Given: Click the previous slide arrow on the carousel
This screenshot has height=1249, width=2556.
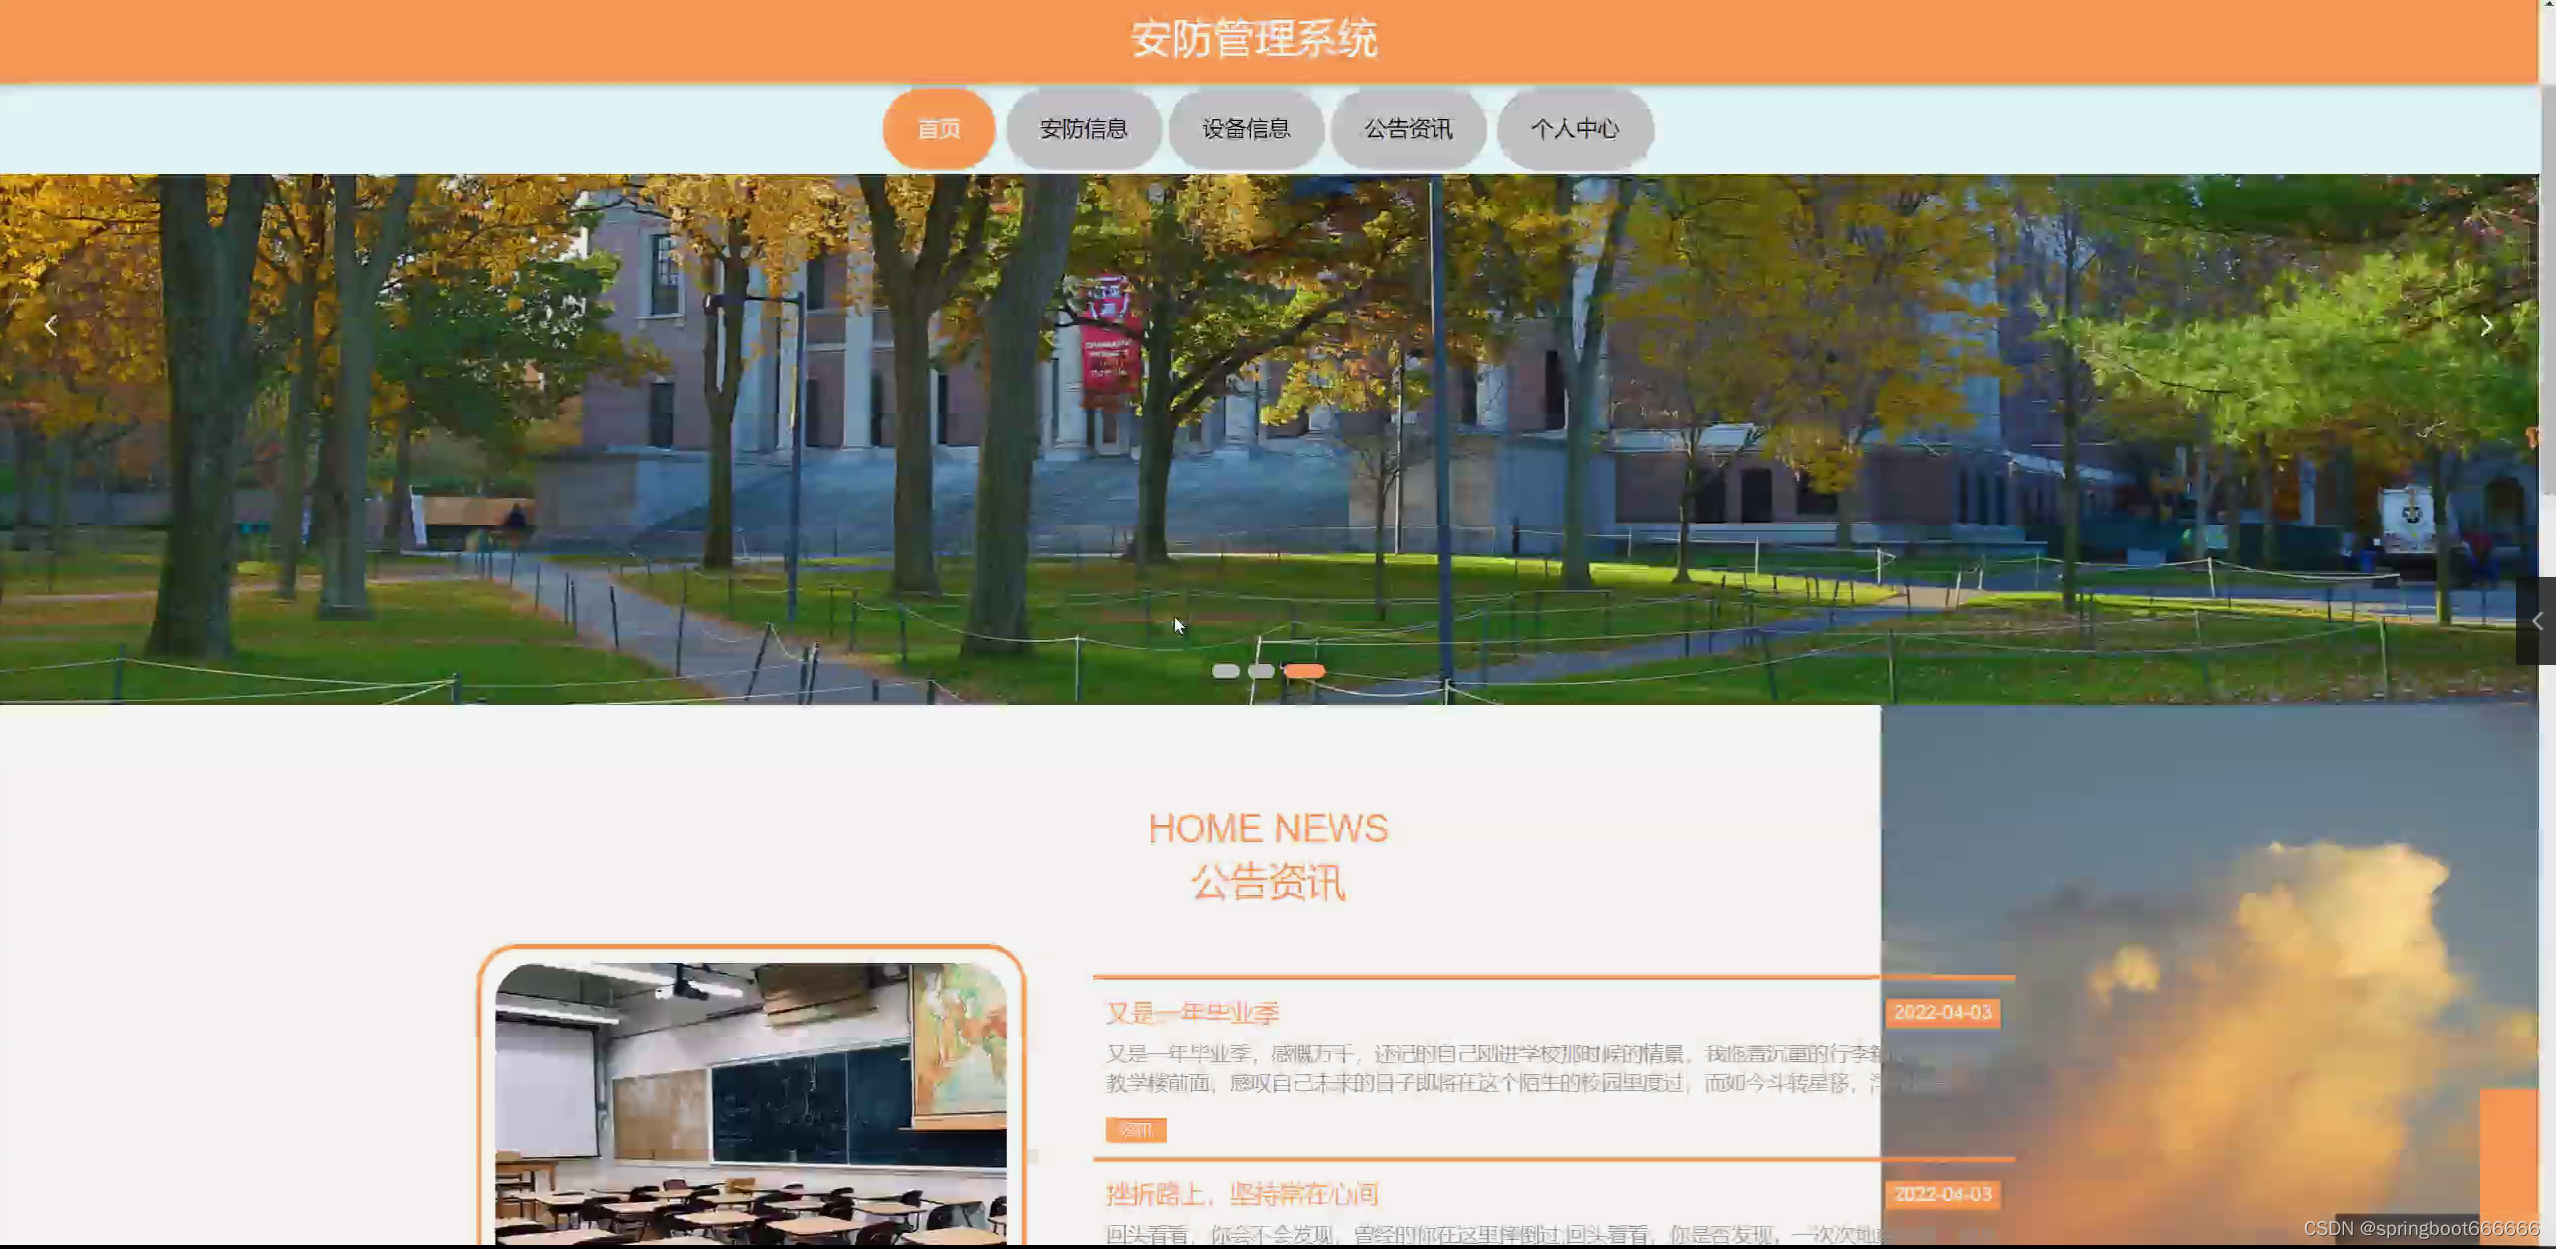Looking at the screenshot, I should pos(50,326).
